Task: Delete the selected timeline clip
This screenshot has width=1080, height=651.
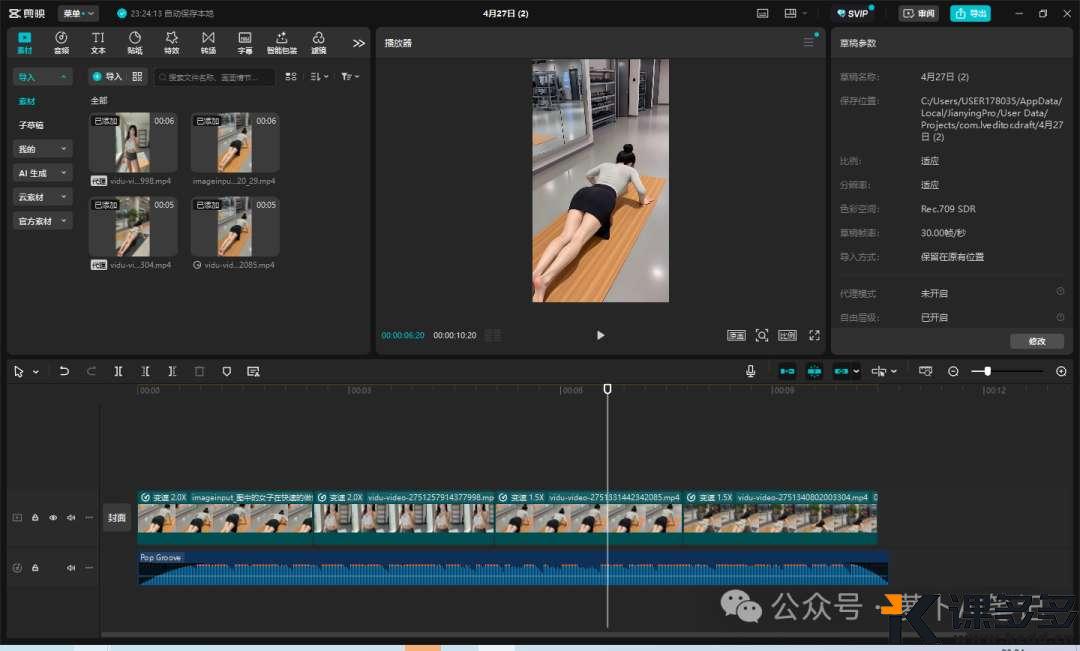Action: [x=199, y=371]
